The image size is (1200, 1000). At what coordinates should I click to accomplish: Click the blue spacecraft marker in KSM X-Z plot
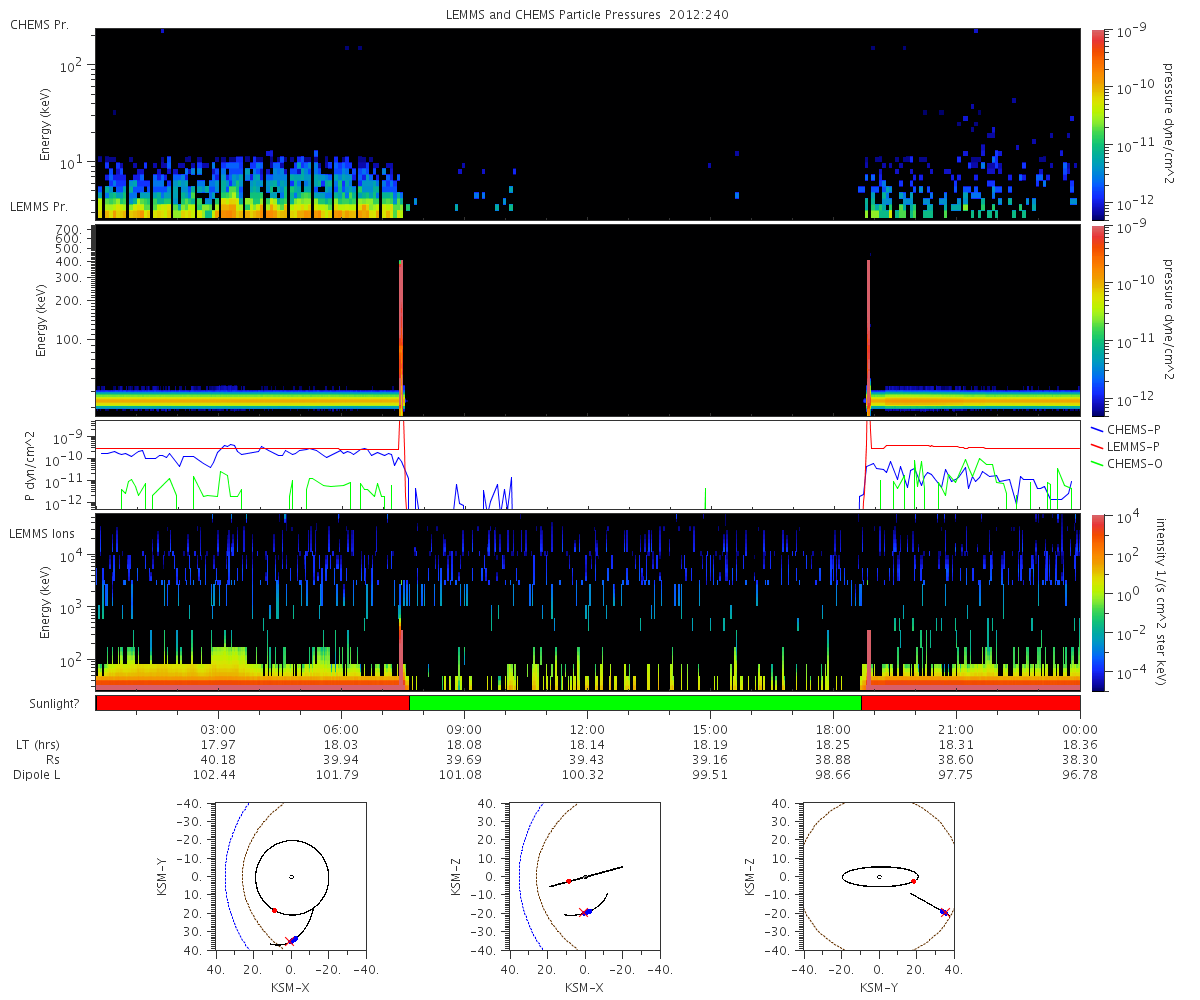coord(589,911)
